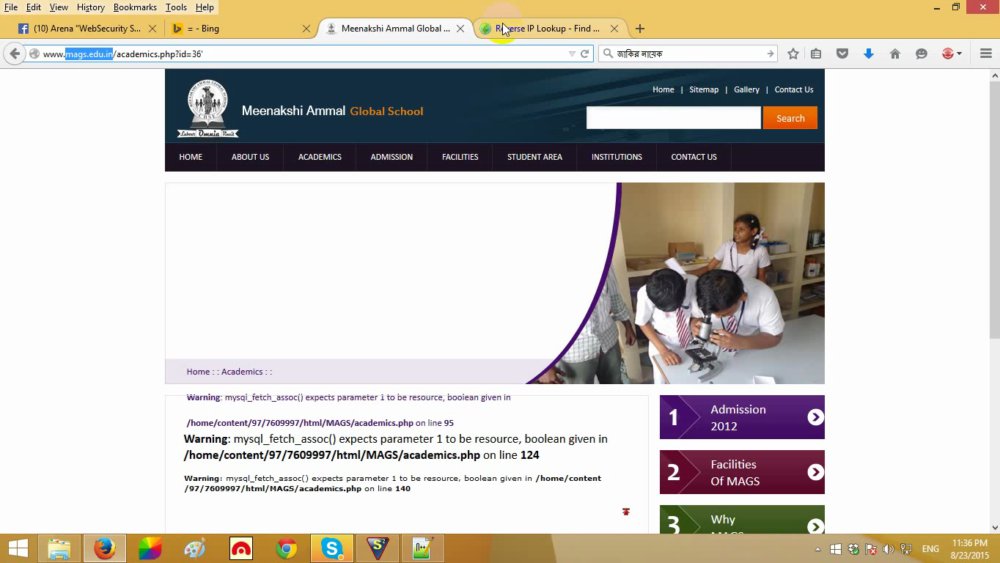Viewport: 1000px width, 563px height.
Task: Close the Bing tab
Action: point(306,29)
